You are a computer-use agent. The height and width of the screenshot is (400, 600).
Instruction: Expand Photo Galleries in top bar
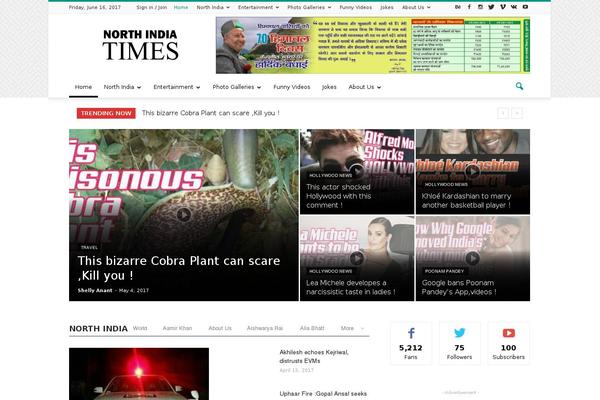[309, 7]
